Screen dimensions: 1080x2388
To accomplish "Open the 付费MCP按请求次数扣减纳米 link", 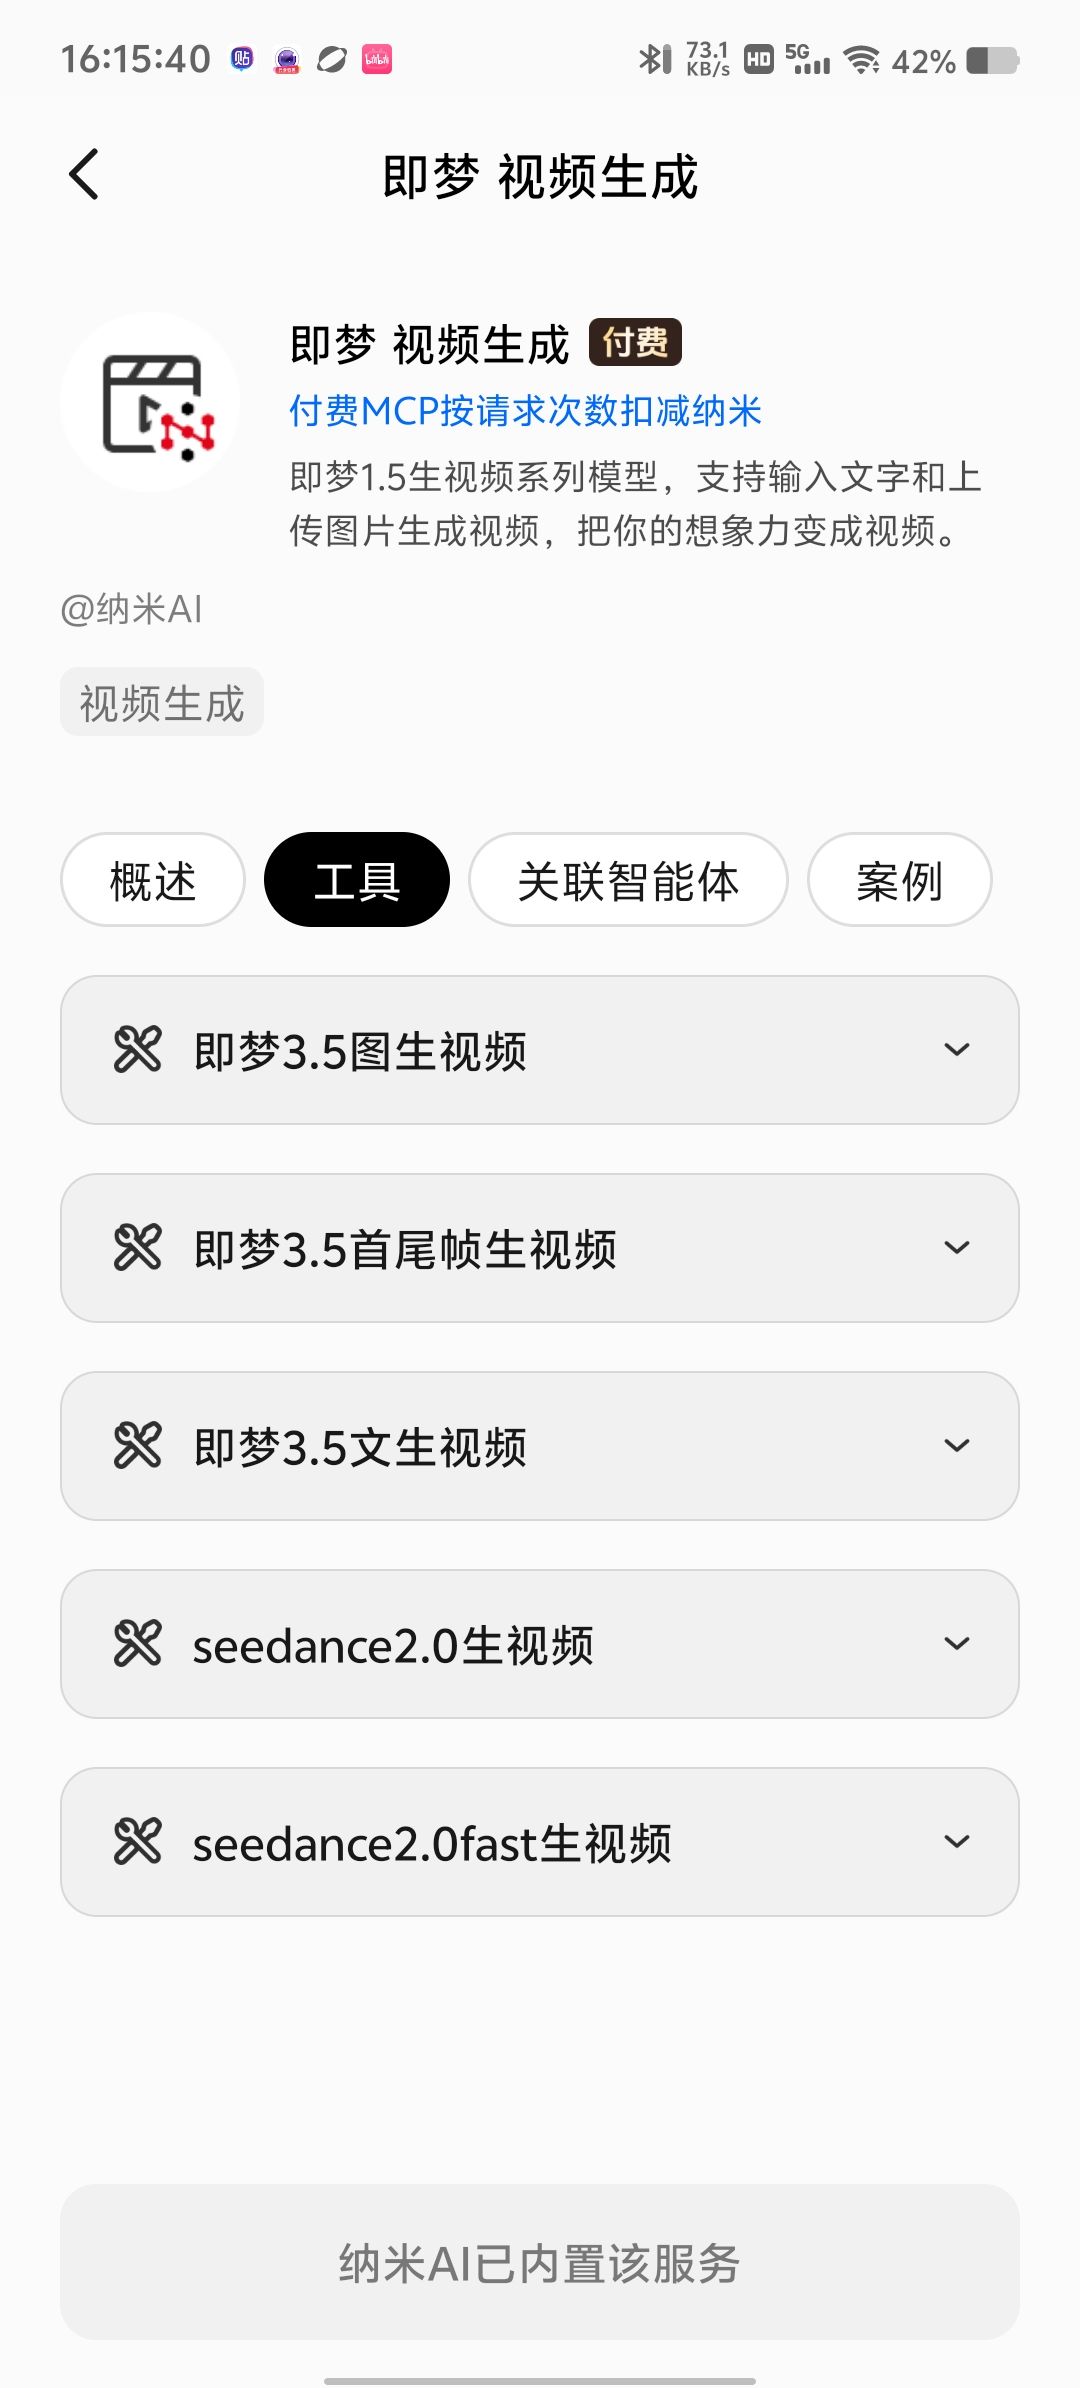I will (525, 411).
